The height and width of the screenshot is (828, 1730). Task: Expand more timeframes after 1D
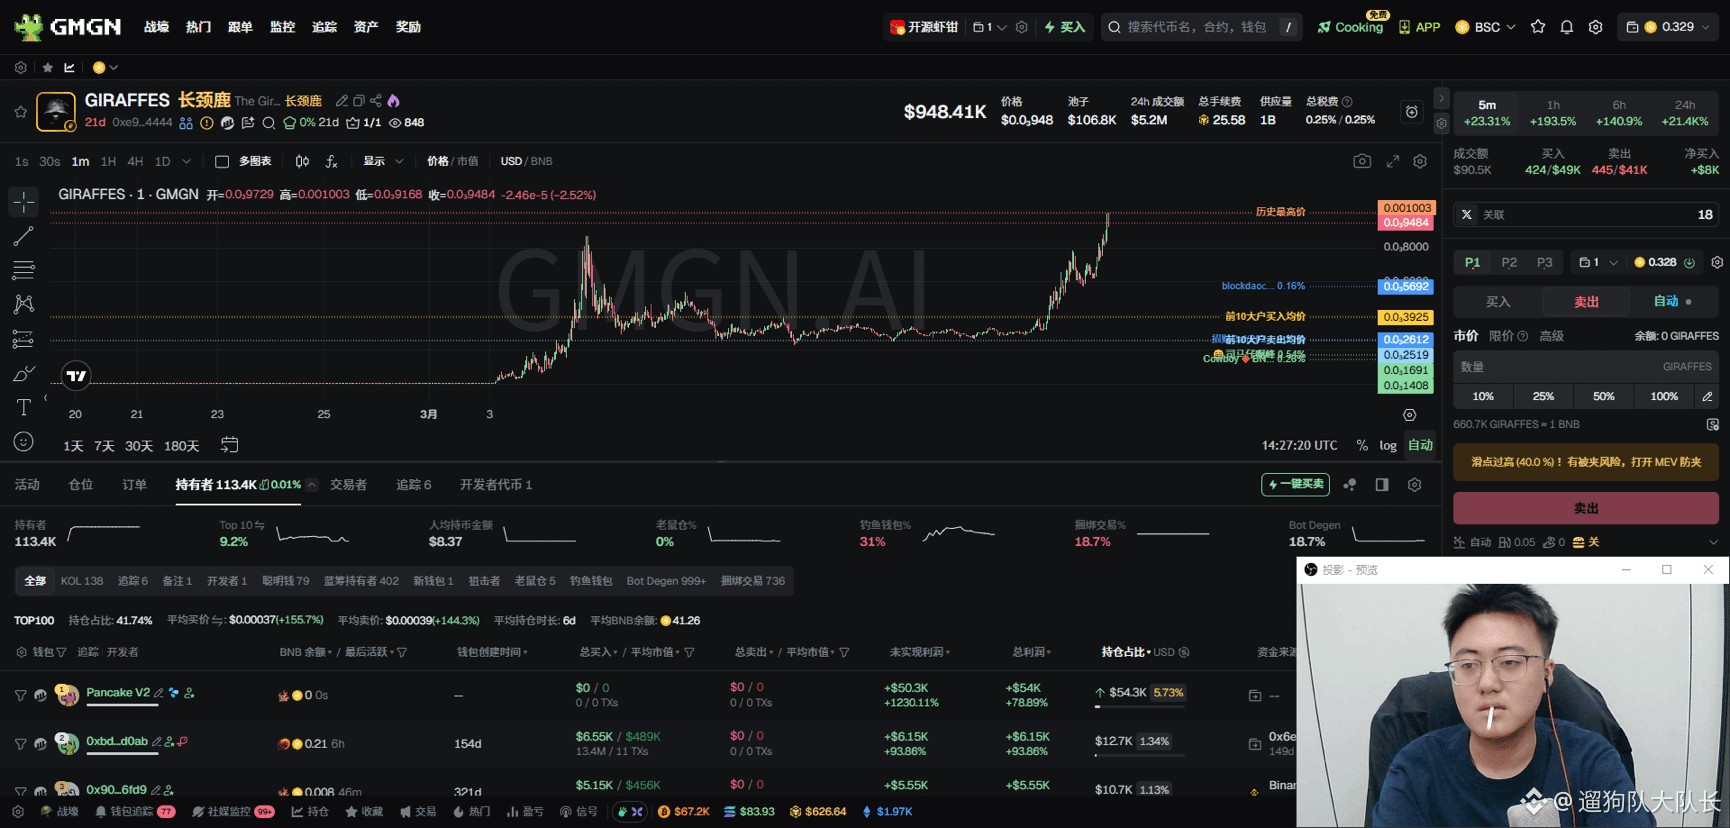[186, 161]
